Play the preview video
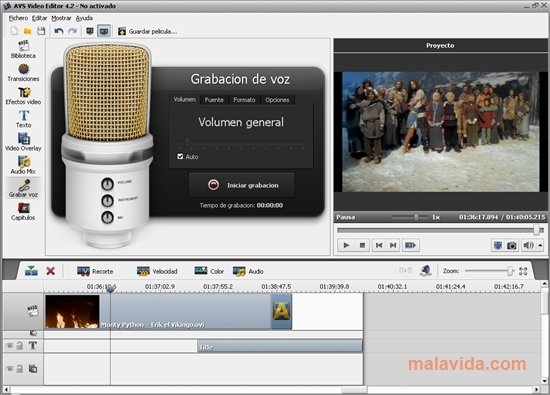This screenshot has height=395, width=550. point(346,245)
